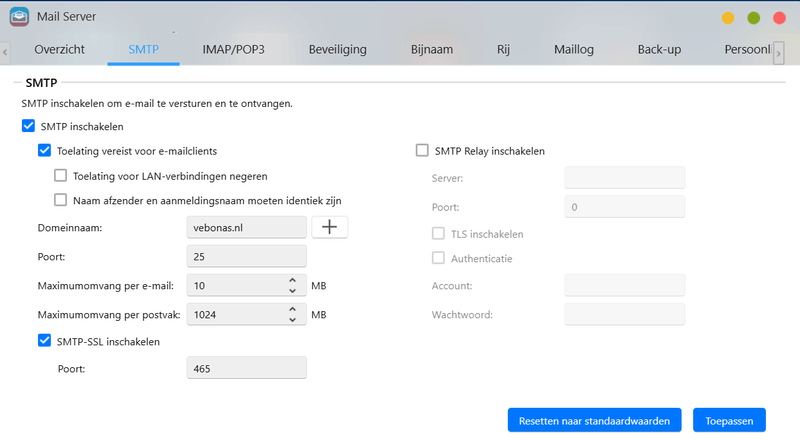800x440 pixels.
Task: Click the green maximize window button
Action: point(753,18)
